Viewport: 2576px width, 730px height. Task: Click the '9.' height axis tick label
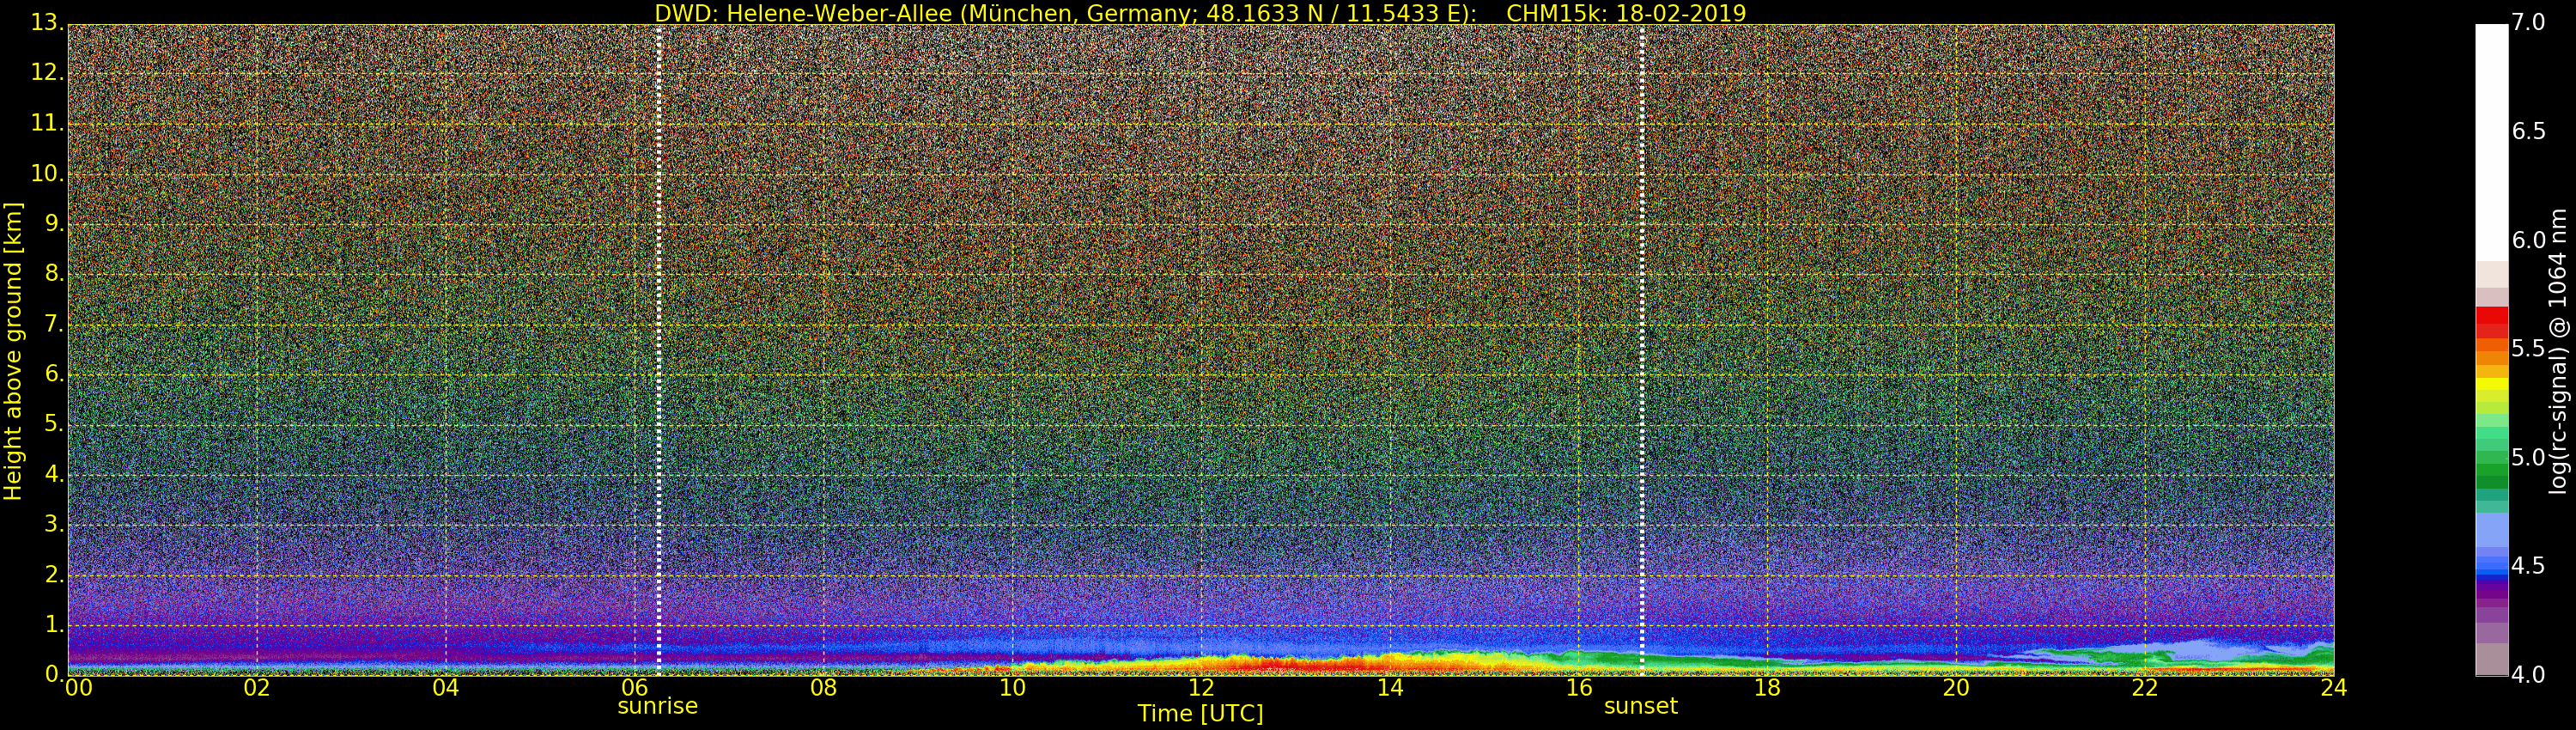pos(53,224)
